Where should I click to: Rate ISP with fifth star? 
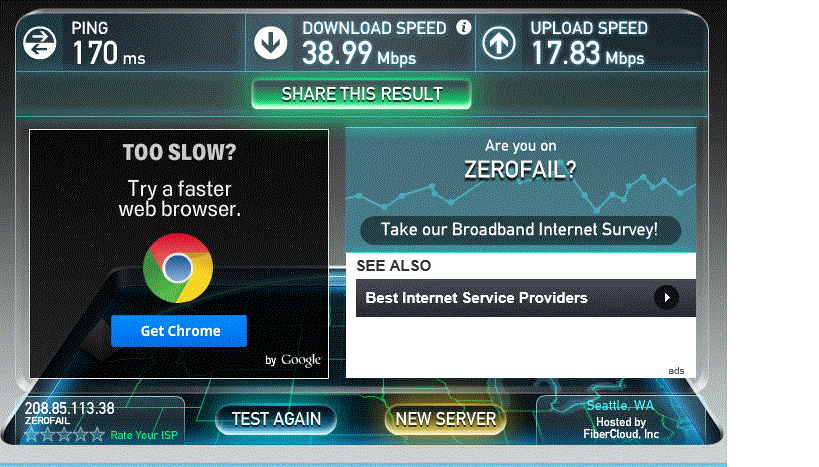pyautogui.click(x=97, y=435)
